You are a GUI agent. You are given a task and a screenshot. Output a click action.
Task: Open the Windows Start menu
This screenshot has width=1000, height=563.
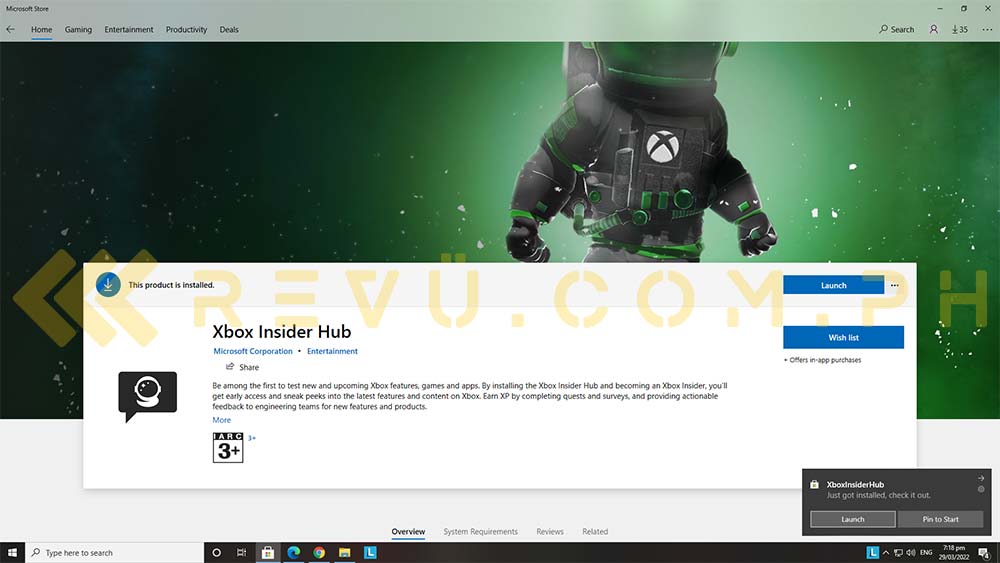[x=12, y=553]
